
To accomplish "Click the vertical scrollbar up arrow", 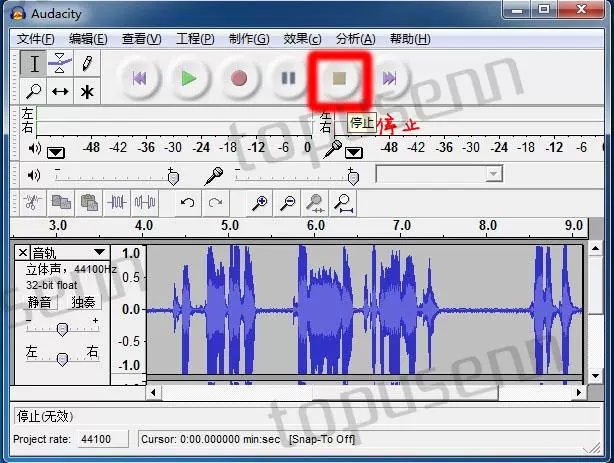I will click(595, 248).
